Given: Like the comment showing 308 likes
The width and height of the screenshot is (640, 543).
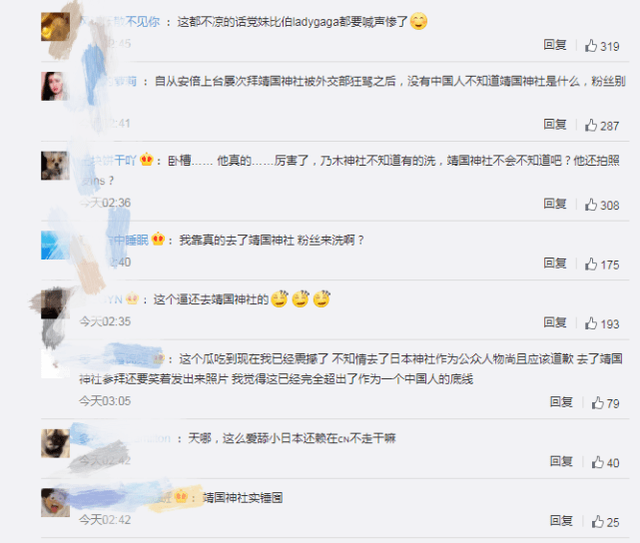Looking at the screenshot, I should 591,204.
